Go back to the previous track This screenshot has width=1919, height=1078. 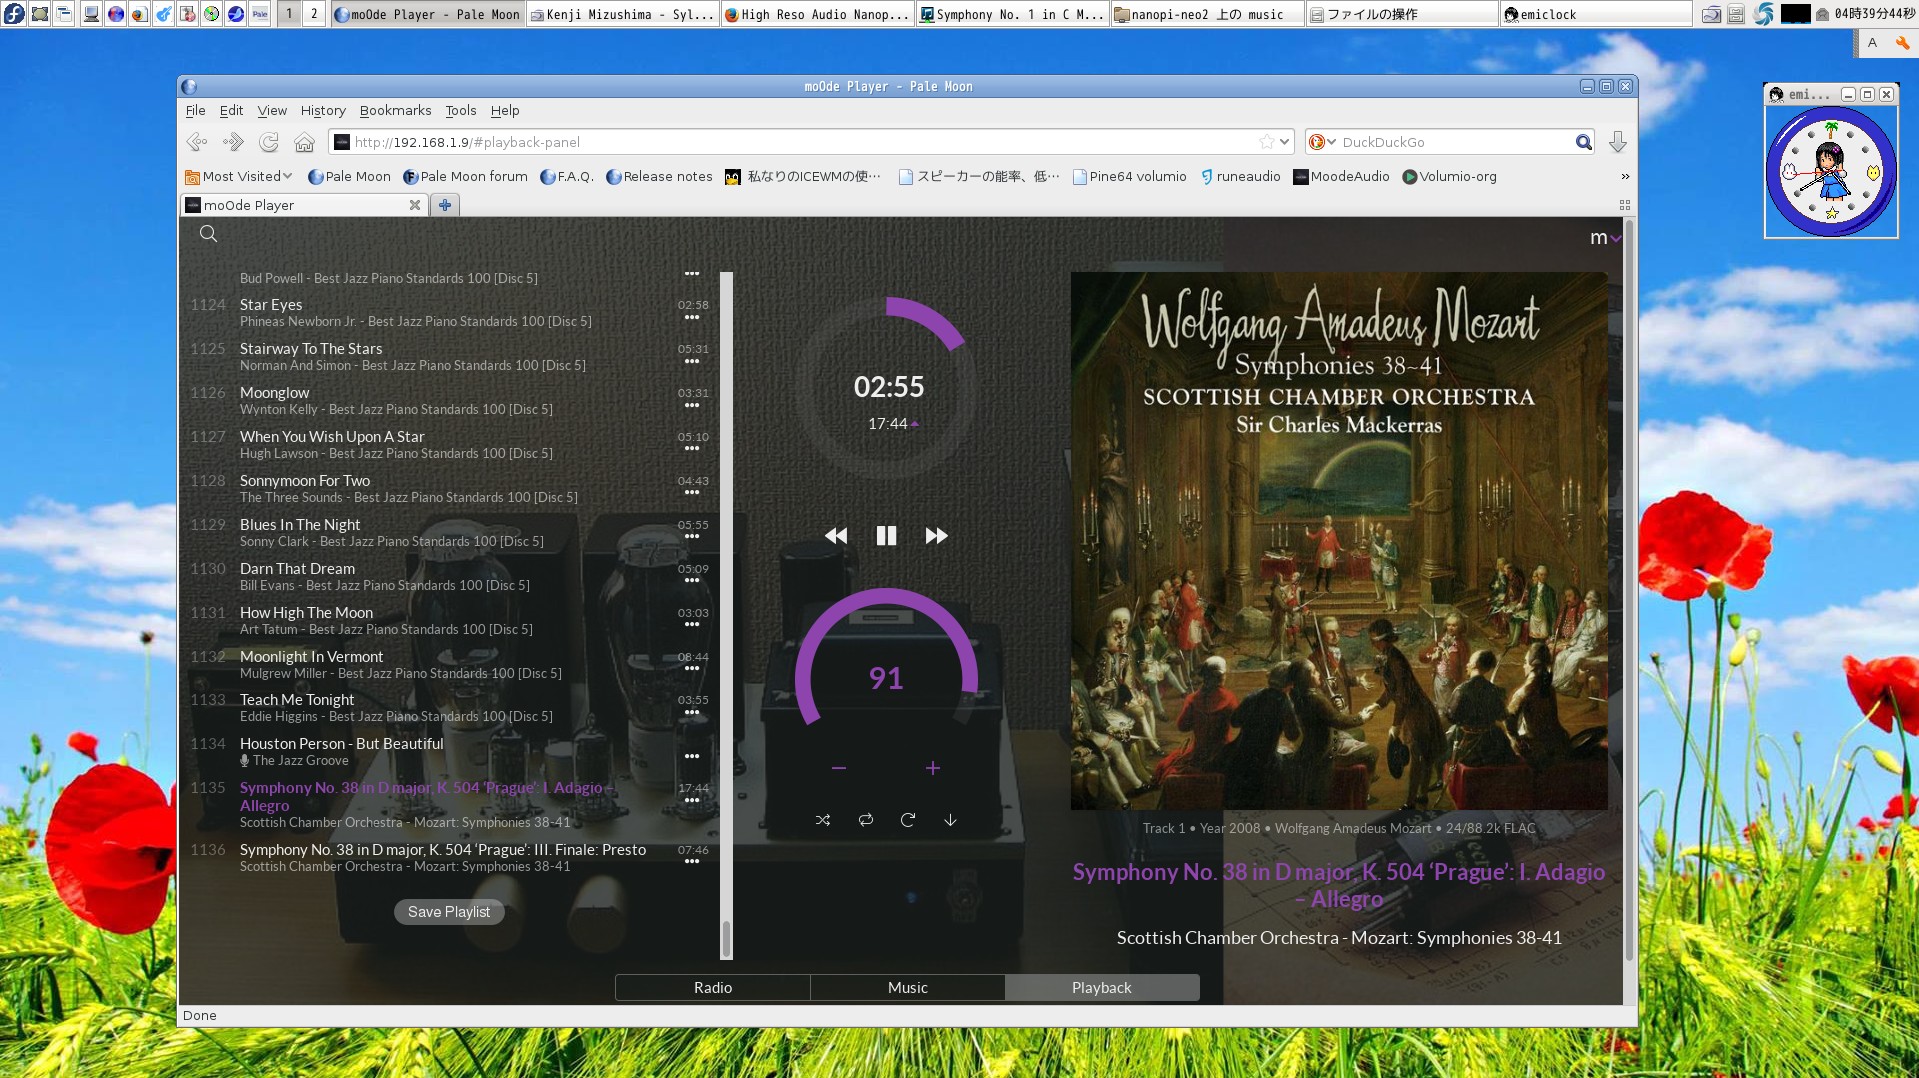(836, 535)
